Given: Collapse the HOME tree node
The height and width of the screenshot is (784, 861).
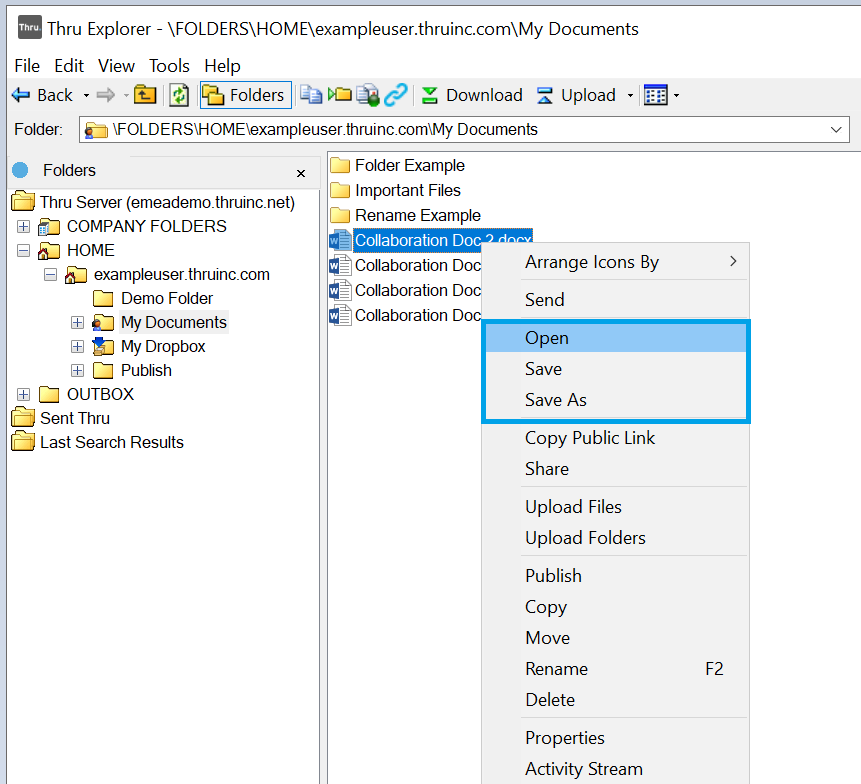Looking at the screenshot, I should coord(24,250).
